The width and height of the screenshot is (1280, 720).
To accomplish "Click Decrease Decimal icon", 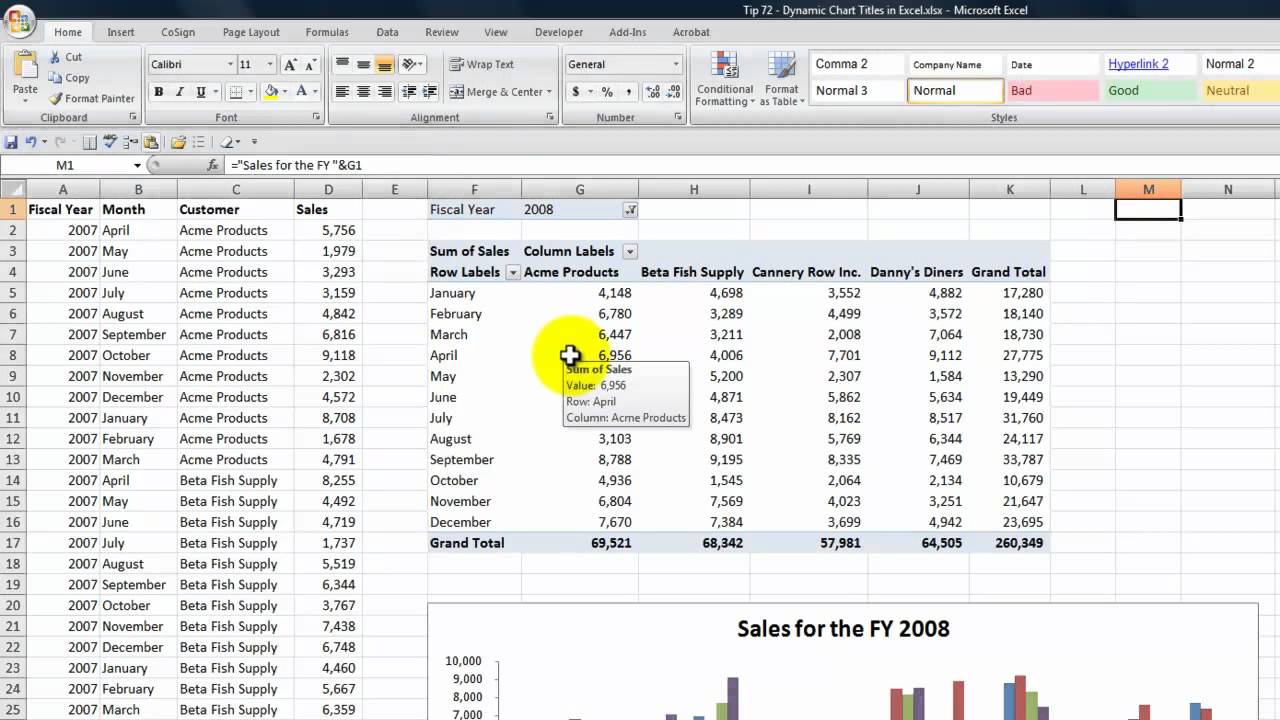I will (x=674, y=92).
